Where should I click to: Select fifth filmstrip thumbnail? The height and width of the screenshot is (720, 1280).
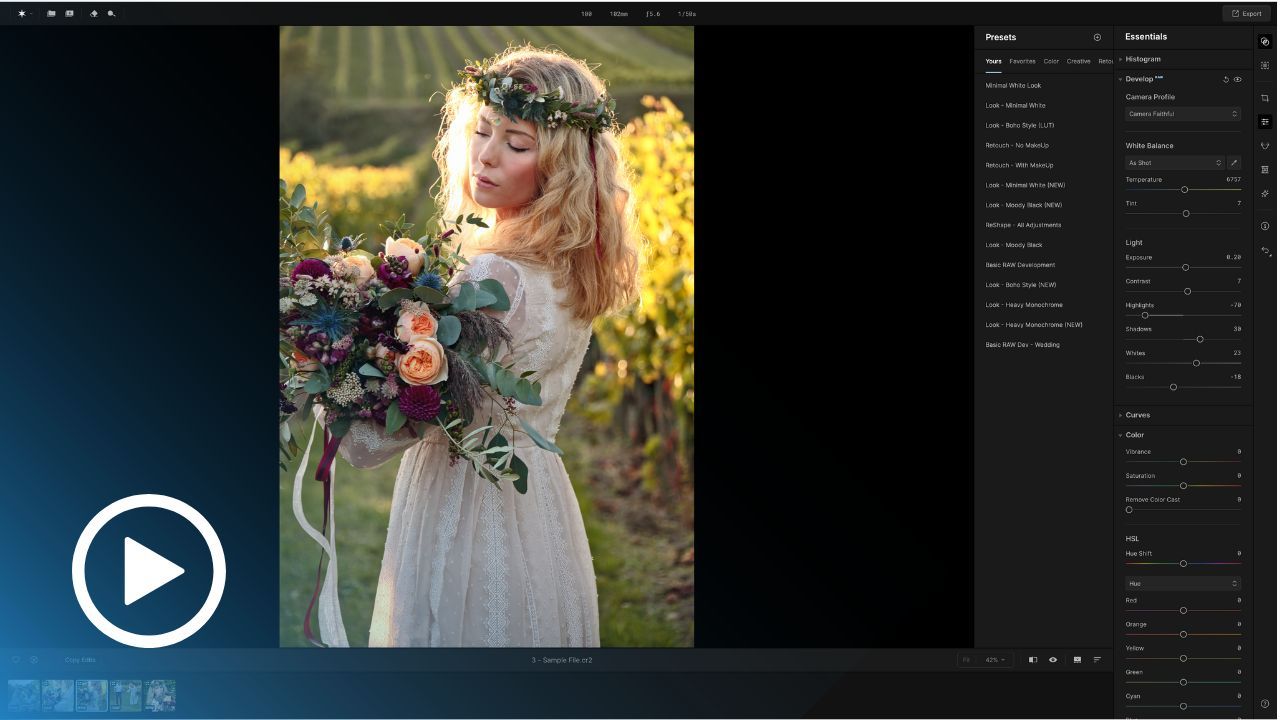[160, 696]
